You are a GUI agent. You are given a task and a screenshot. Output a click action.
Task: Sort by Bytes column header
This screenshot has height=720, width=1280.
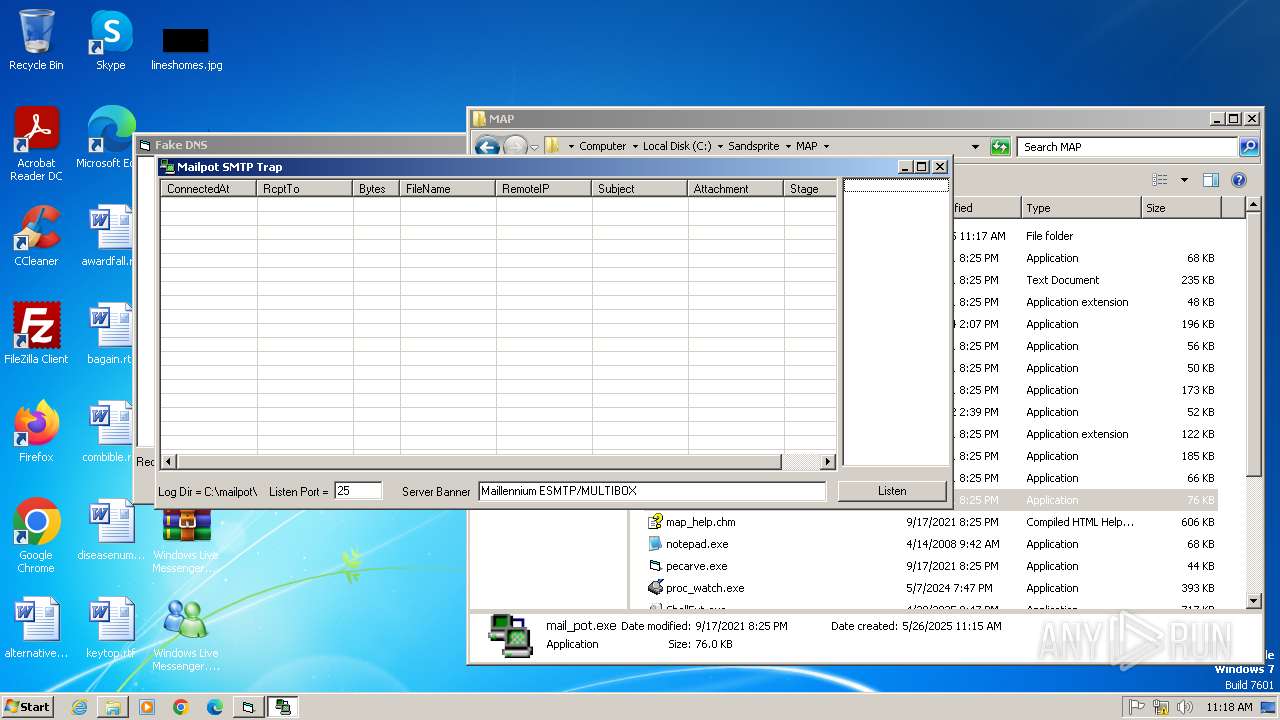(x=376, y=188)
